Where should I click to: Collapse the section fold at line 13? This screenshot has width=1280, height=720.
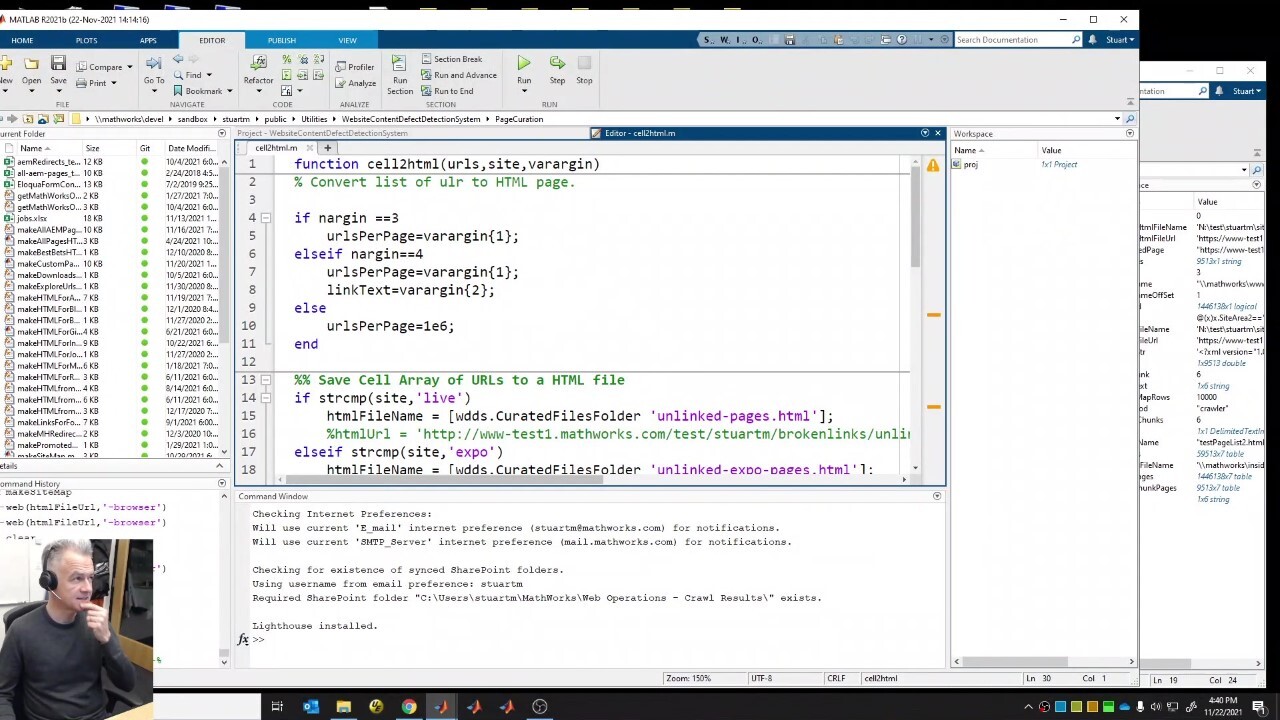(x=265, y=380)
